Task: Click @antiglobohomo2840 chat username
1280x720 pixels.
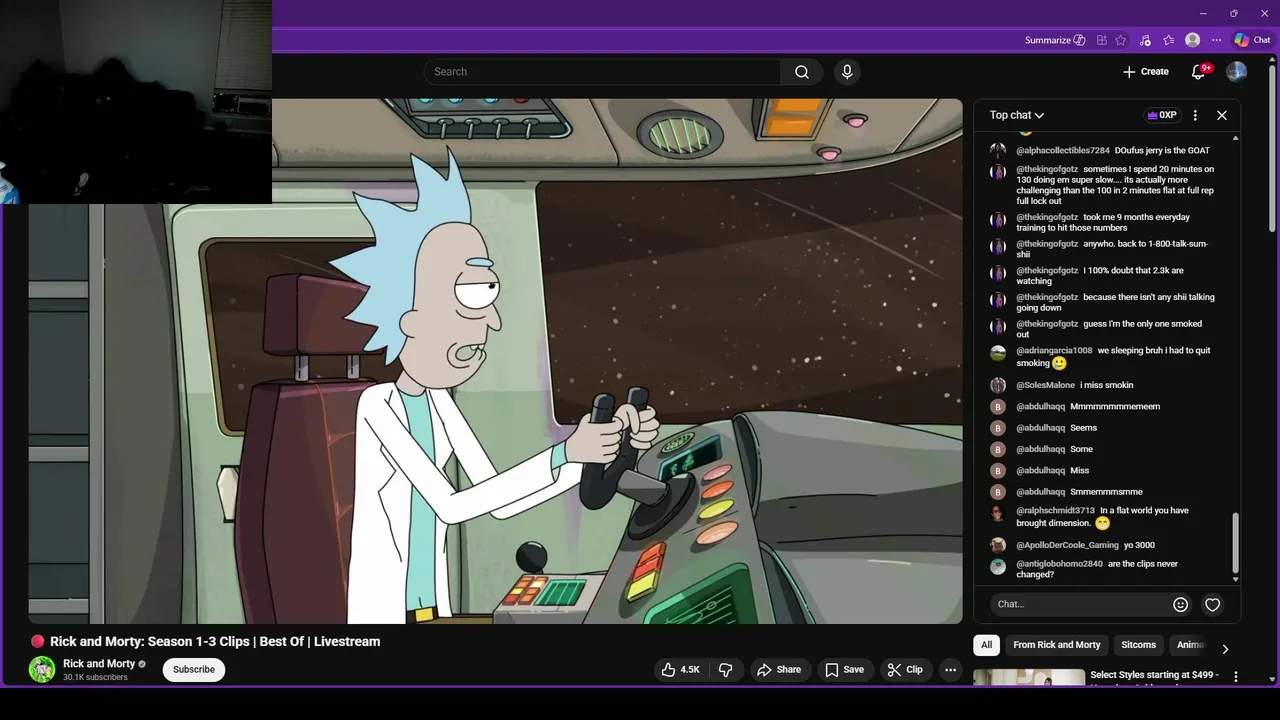Action: (1059, 564)
